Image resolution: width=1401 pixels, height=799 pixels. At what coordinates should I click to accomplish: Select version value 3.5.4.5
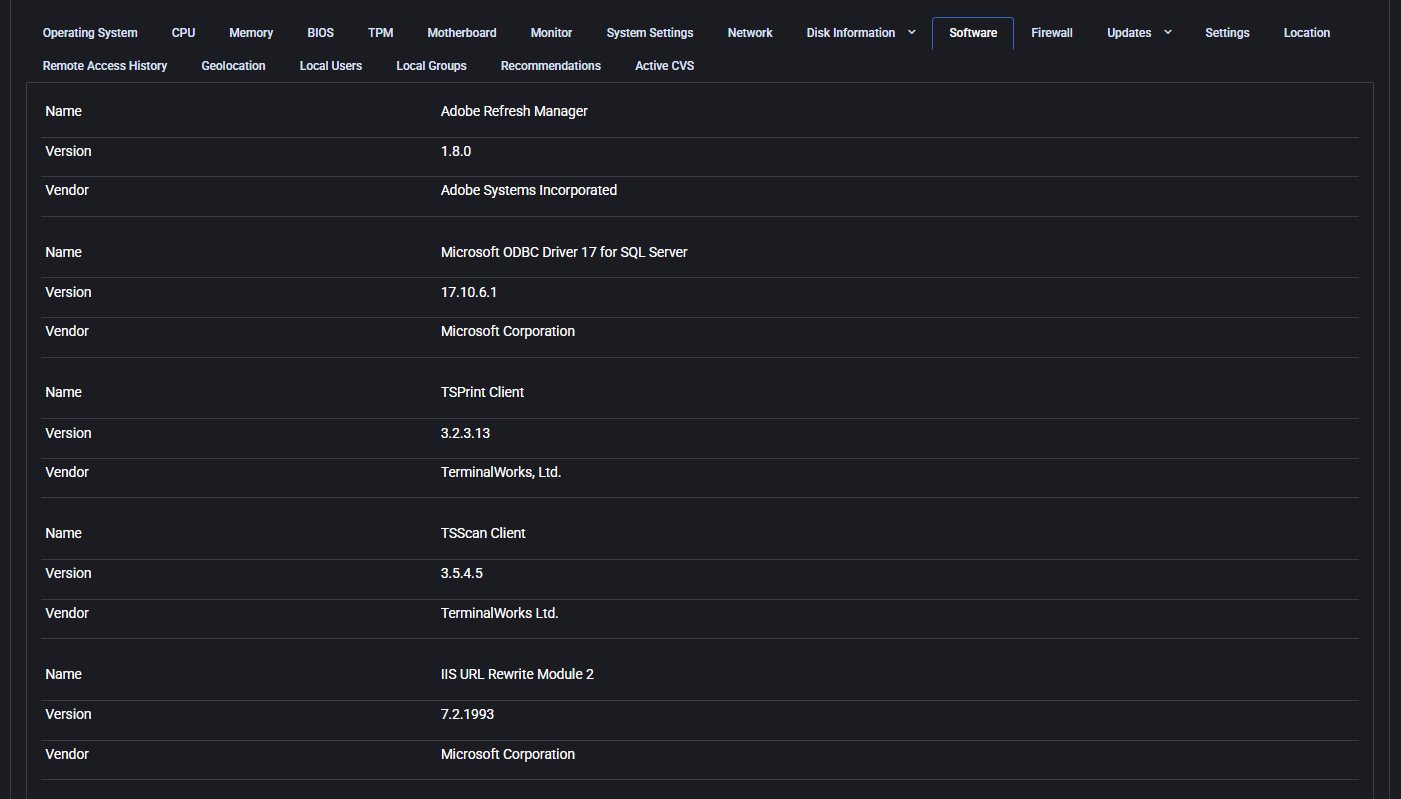pyautogui.click(x=462, y=574)
